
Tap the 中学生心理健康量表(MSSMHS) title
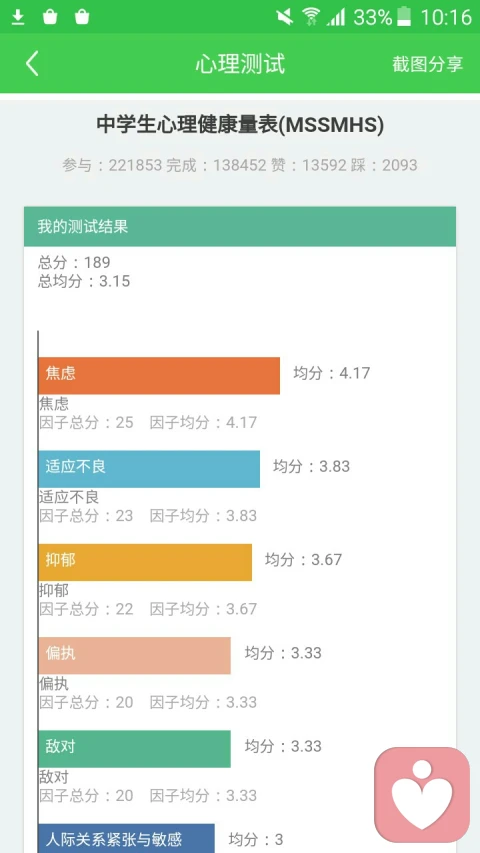[240, 126]
